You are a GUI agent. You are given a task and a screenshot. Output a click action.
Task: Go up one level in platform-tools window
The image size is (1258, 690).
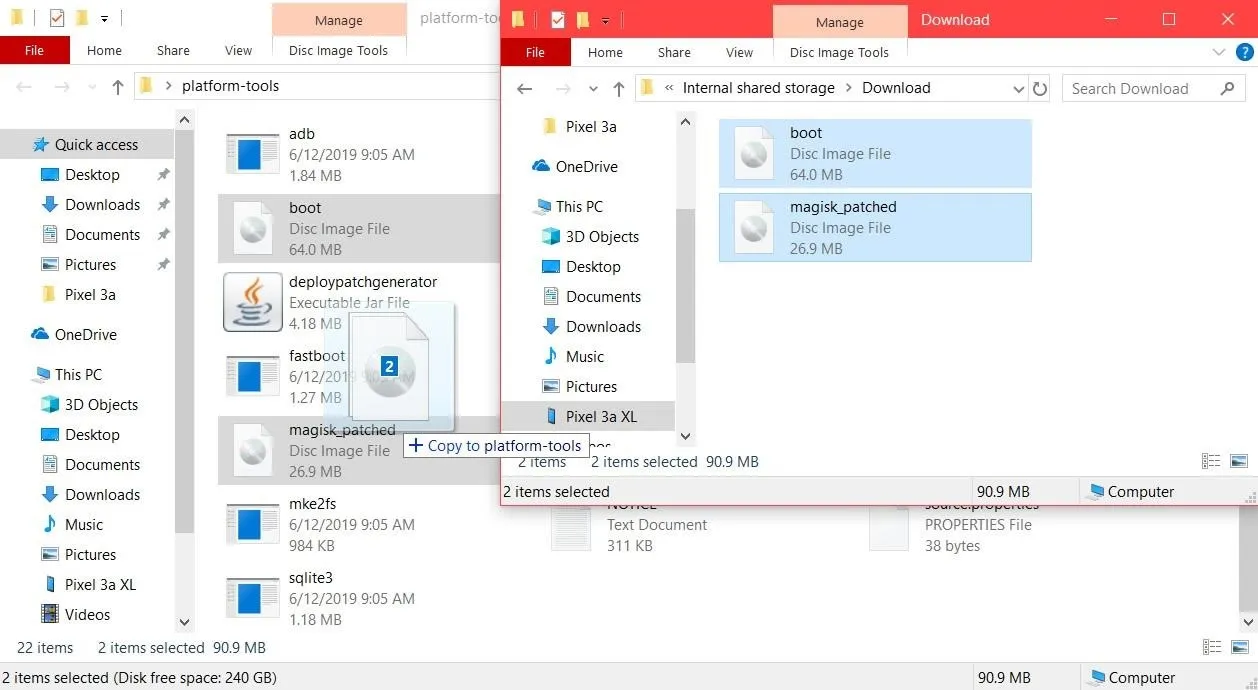coord(117,86)
